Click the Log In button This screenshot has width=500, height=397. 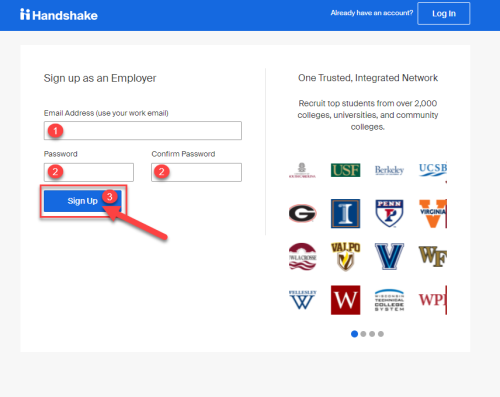[444, 14]
